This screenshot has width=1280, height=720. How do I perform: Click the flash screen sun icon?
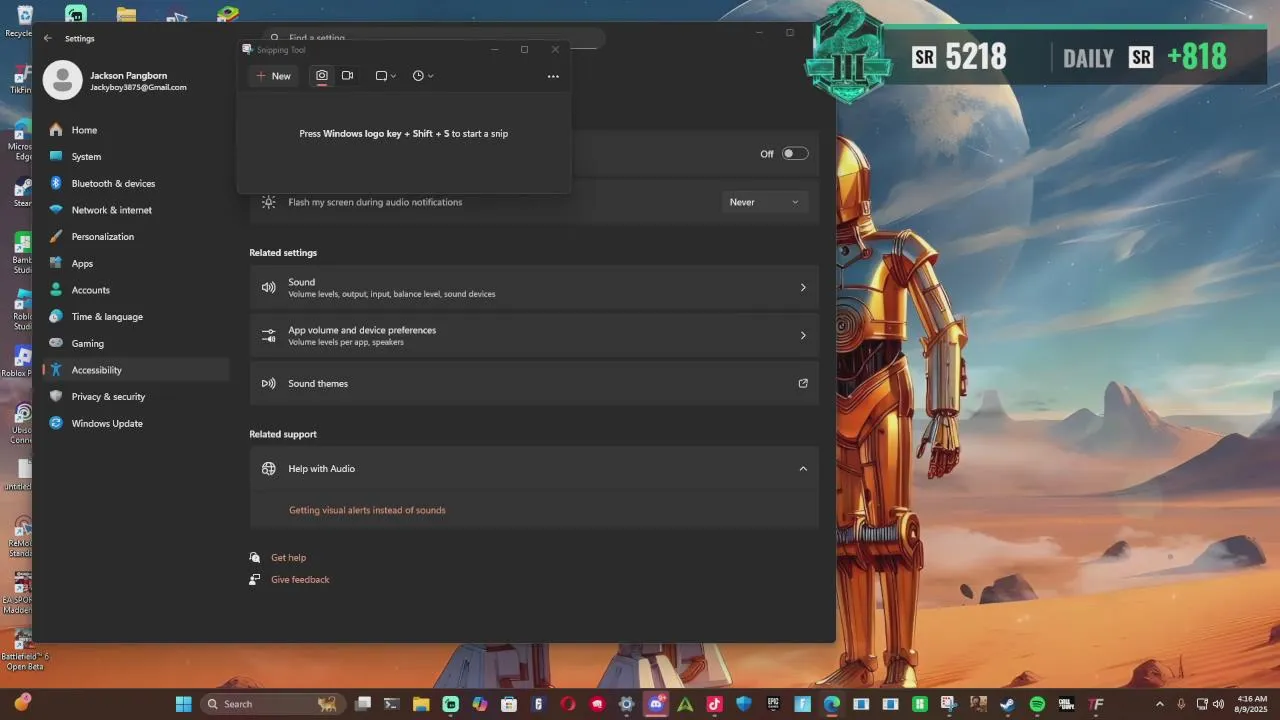click(x=268, y=202)
